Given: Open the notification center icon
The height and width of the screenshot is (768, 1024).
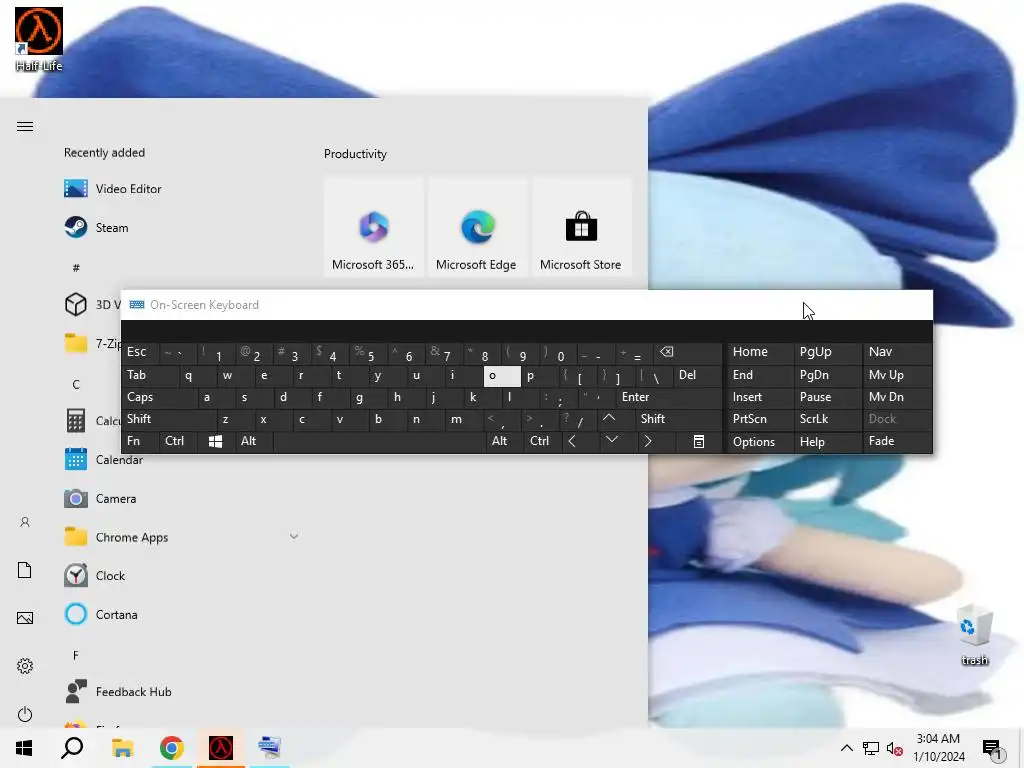Looking at the screenshot, I should point(993,748).
